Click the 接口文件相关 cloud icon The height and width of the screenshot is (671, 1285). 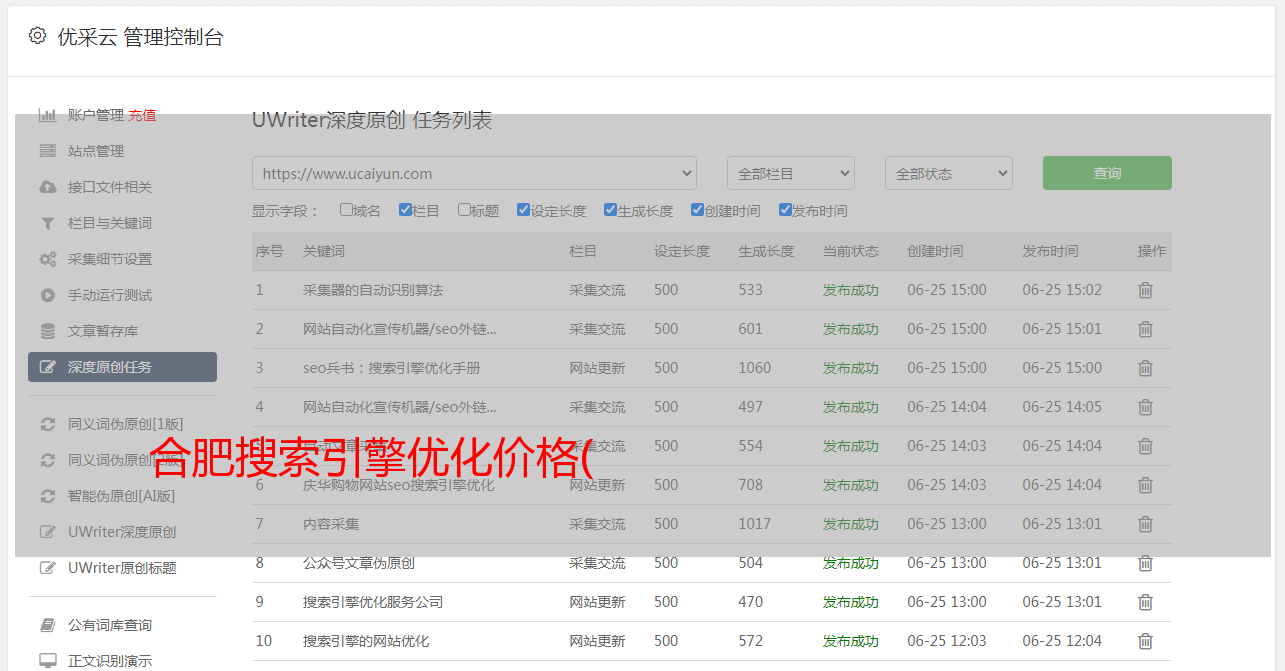coord(47,187)
